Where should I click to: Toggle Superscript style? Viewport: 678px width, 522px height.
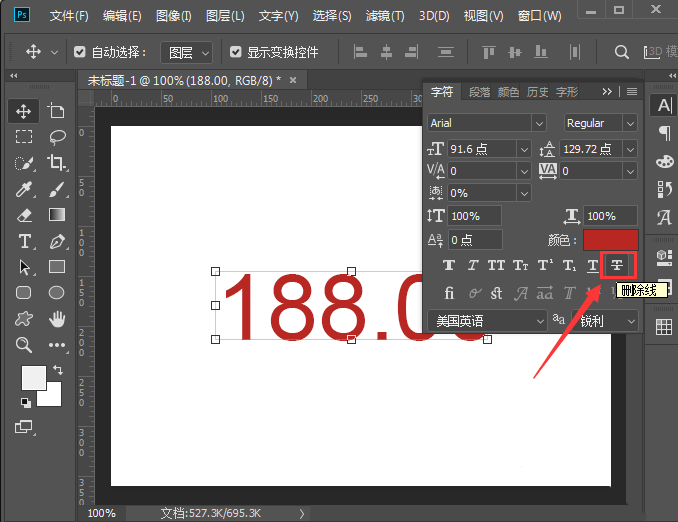click(x=545, y=265)
